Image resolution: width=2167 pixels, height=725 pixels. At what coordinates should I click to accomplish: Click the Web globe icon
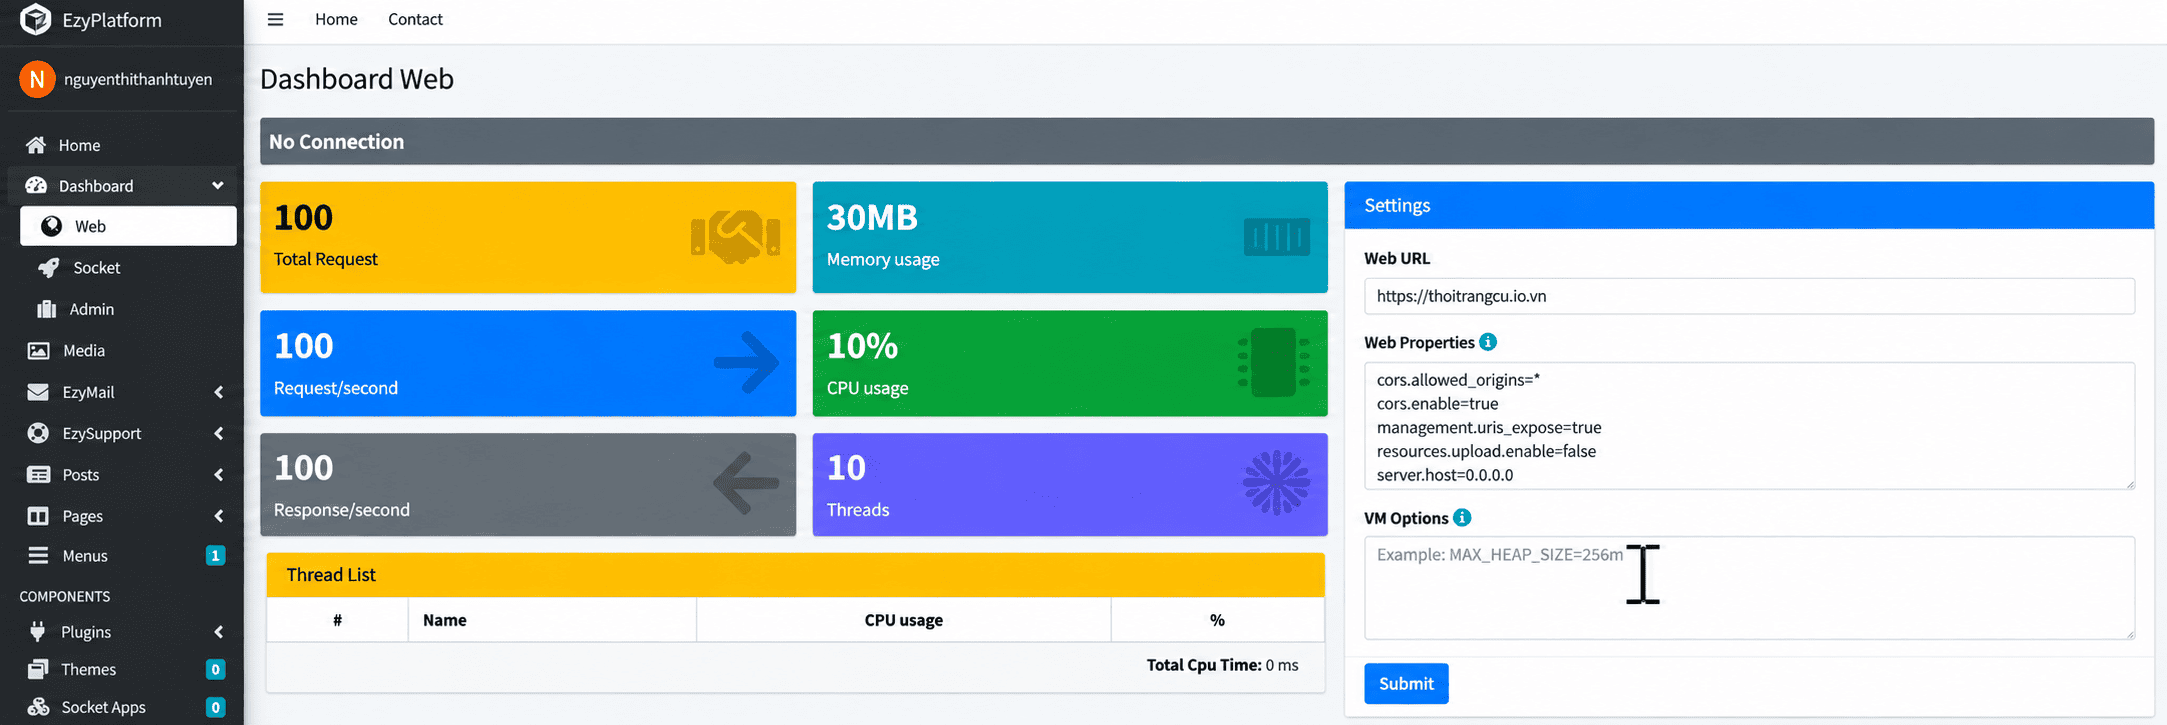pos(51,226)
